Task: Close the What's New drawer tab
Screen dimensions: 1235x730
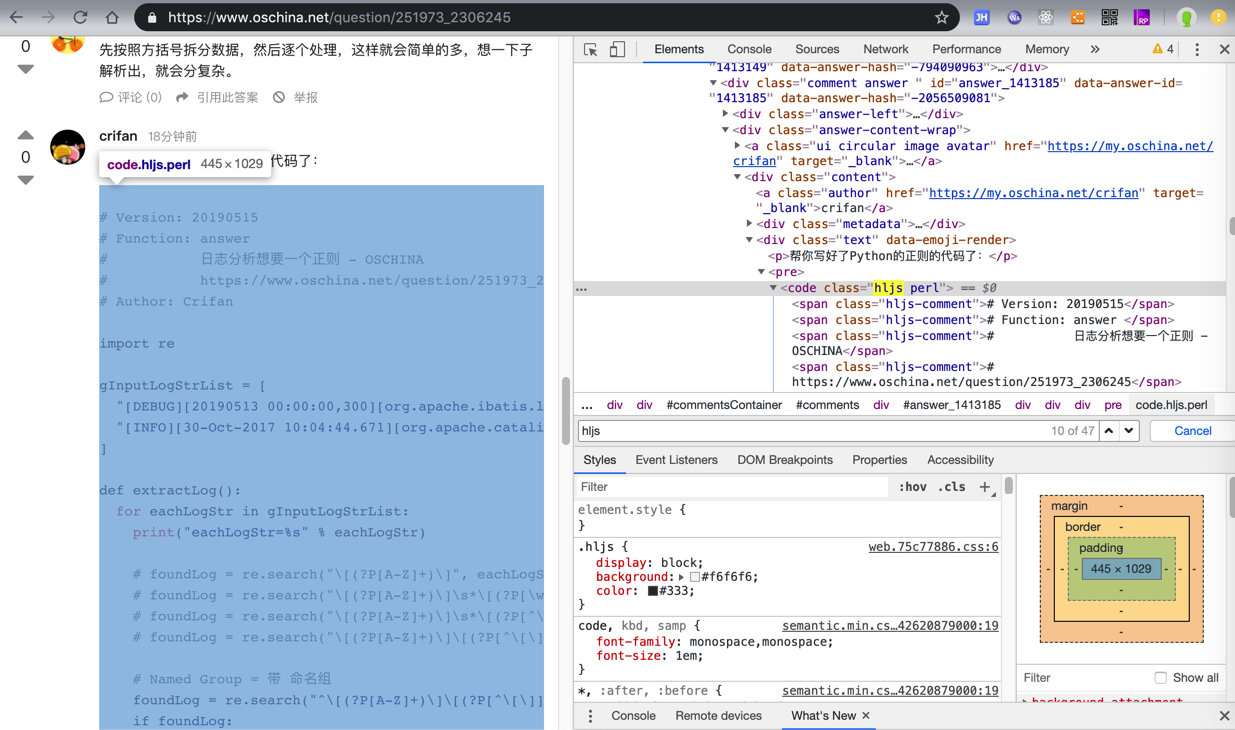Action: pyautogui.click(x=866, y=716)
